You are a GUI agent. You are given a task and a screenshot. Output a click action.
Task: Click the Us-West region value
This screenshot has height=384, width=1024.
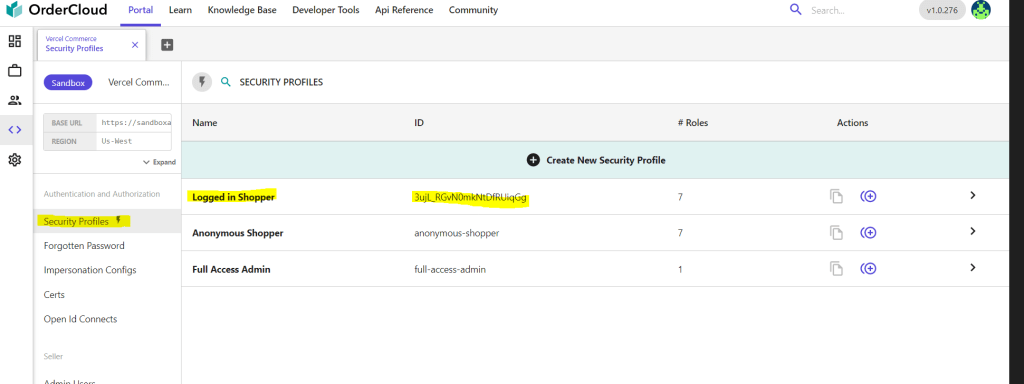pyautogui.click(x=118, y=141)
